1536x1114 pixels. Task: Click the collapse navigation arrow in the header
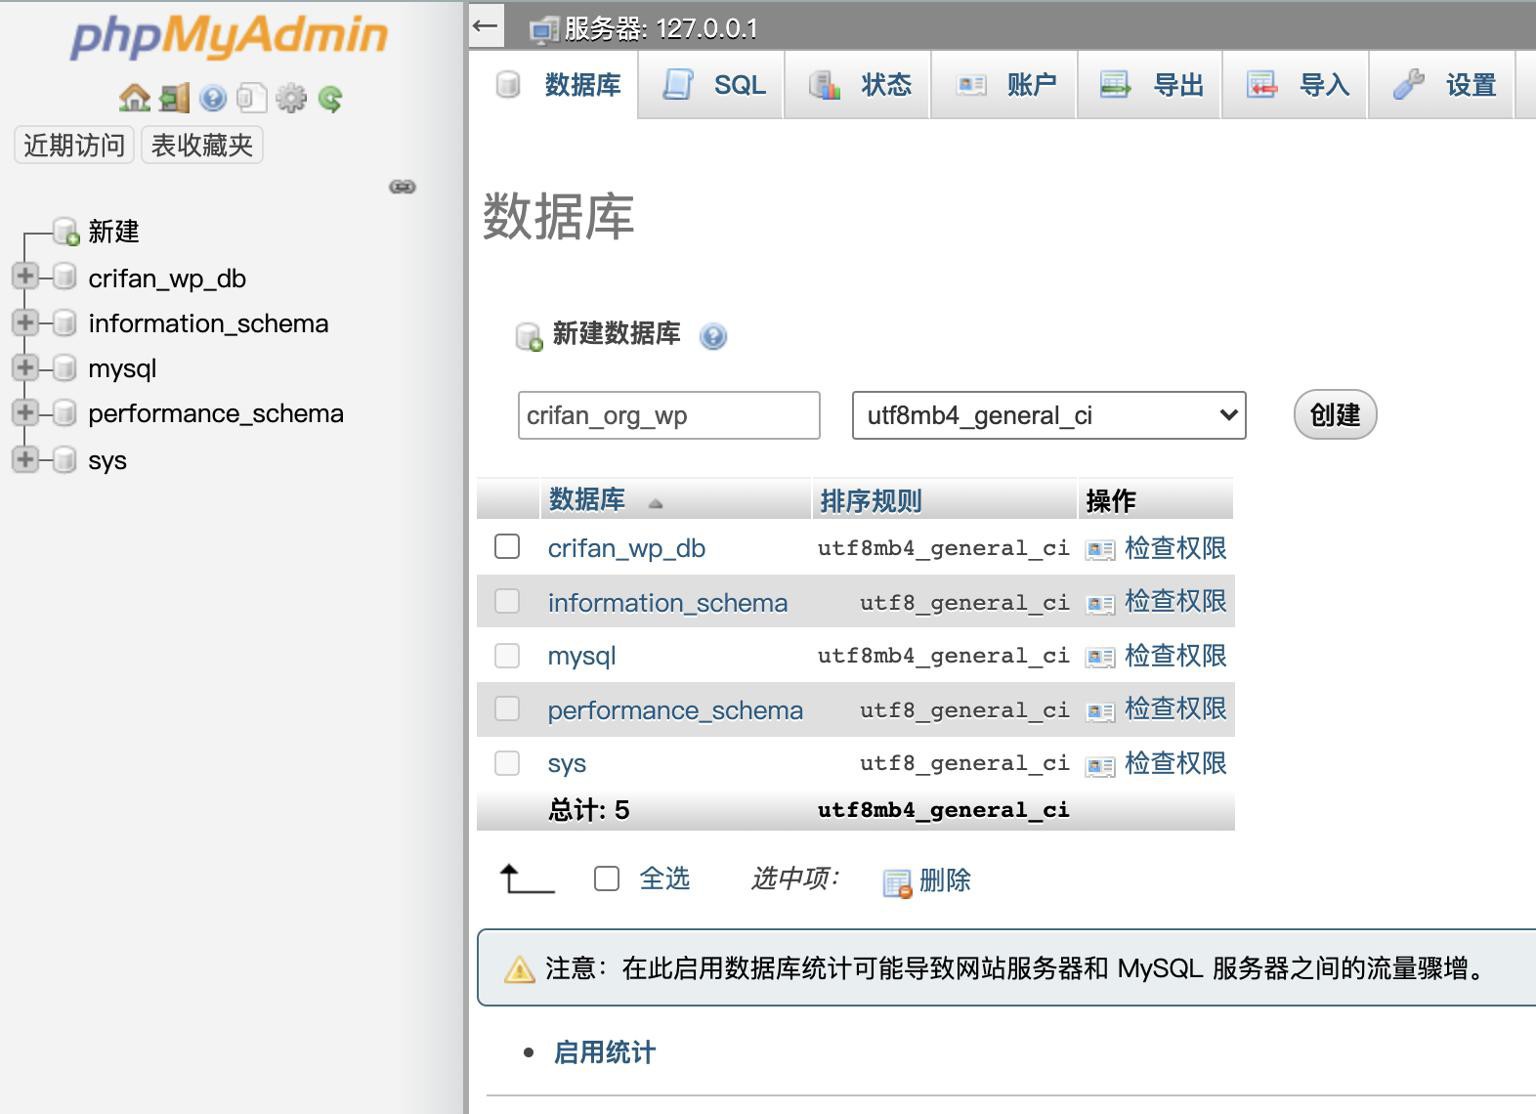(485, 26)
